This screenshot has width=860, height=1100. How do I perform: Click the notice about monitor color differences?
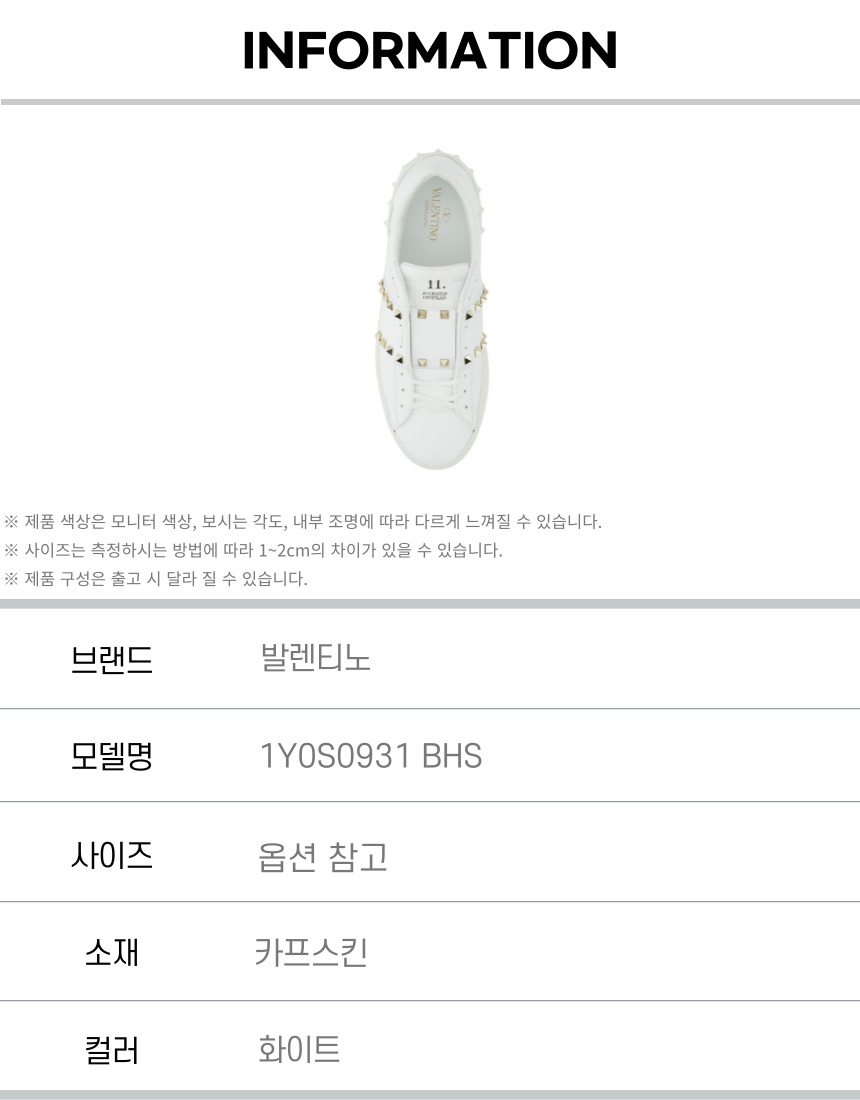pyautogui.click(x=303, y=521)
